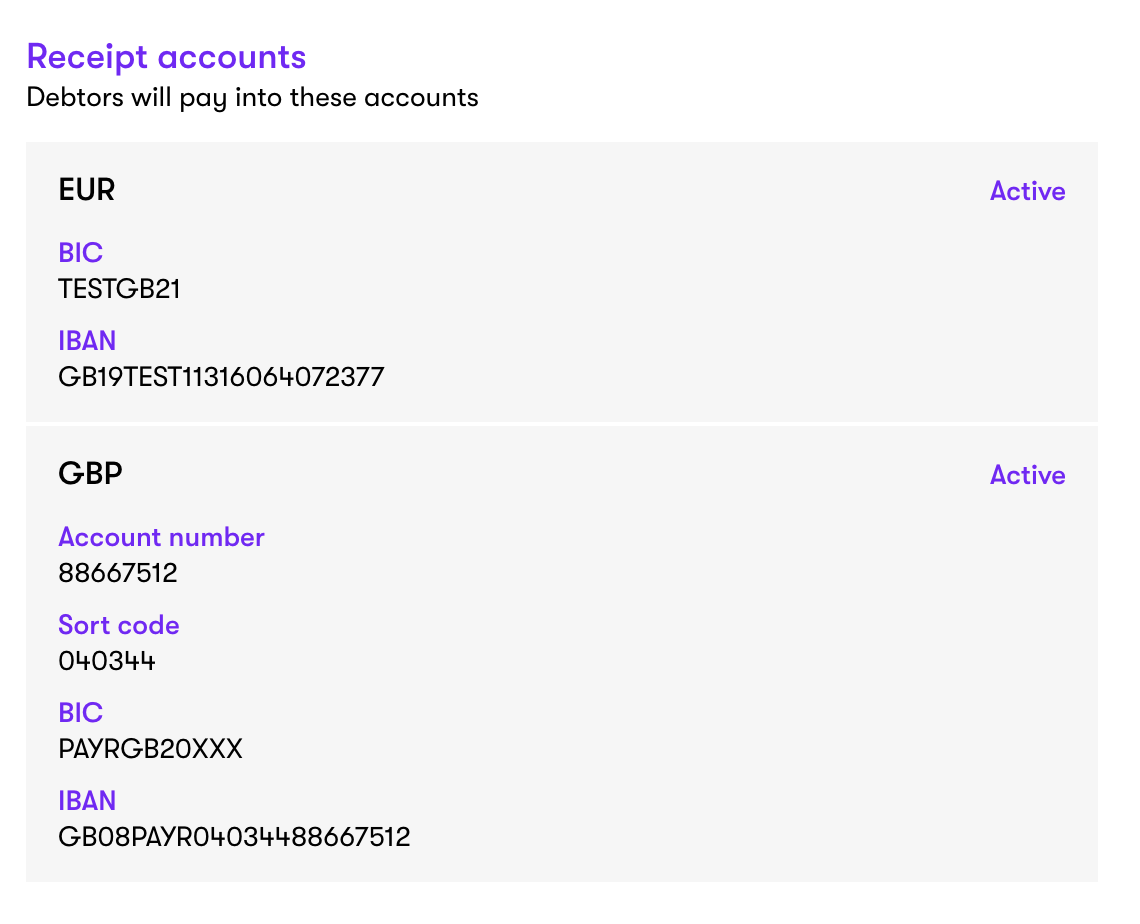The width and height of the screenshot is (1140, 924).
Task: Select the TESTGB21 BIC value
Action: tap(119, 289)
